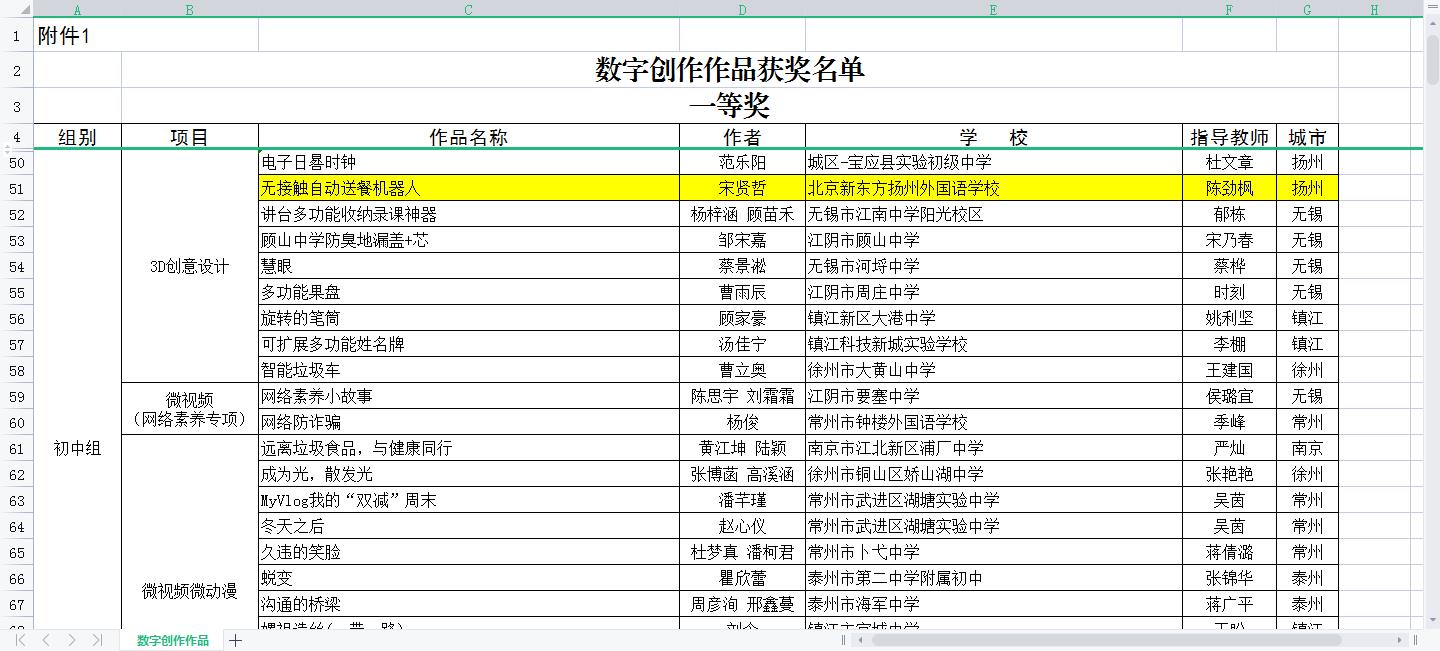The image size is (1440, 651).
Task: Select column B header
Action: point(190,9)
